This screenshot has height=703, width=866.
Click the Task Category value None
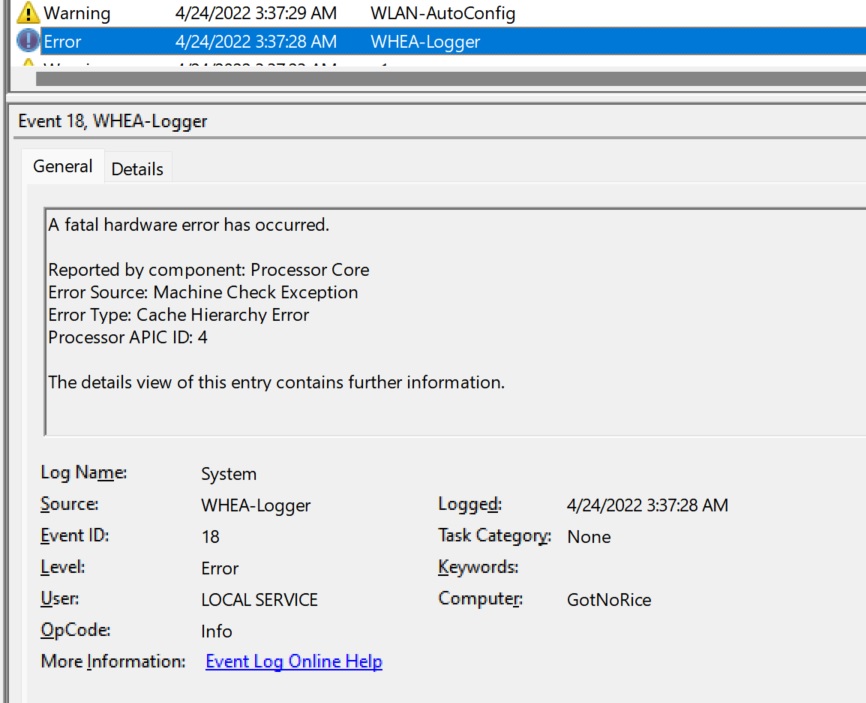pyautogui.click(x=589, y=537)
